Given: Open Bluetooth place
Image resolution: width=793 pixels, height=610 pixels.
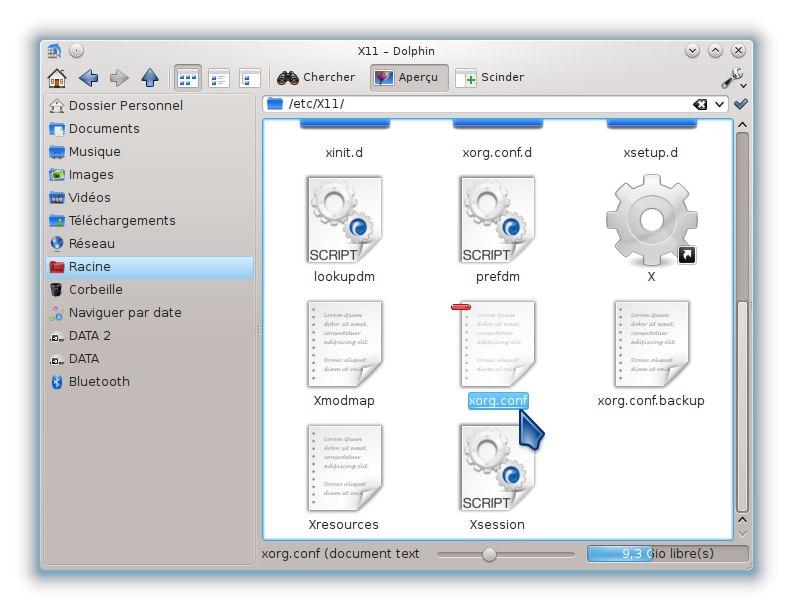Looking at the screenshot, I should point(149,382).
